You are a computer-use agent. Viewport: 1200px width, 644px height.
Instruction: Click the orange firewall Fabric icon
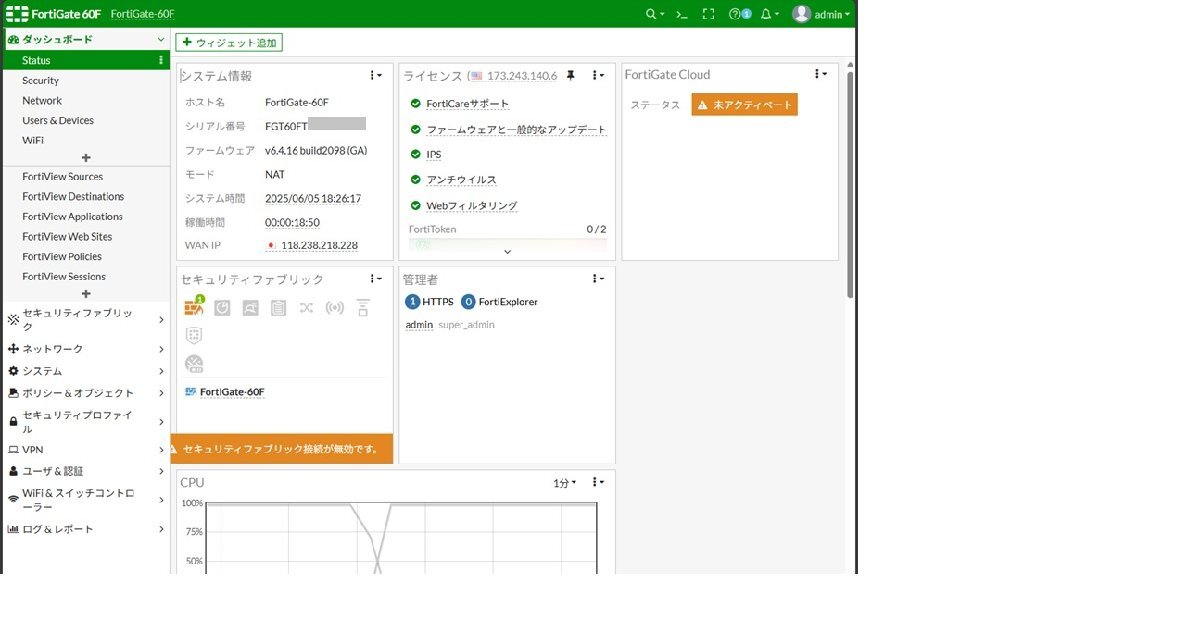click(194, 307)
